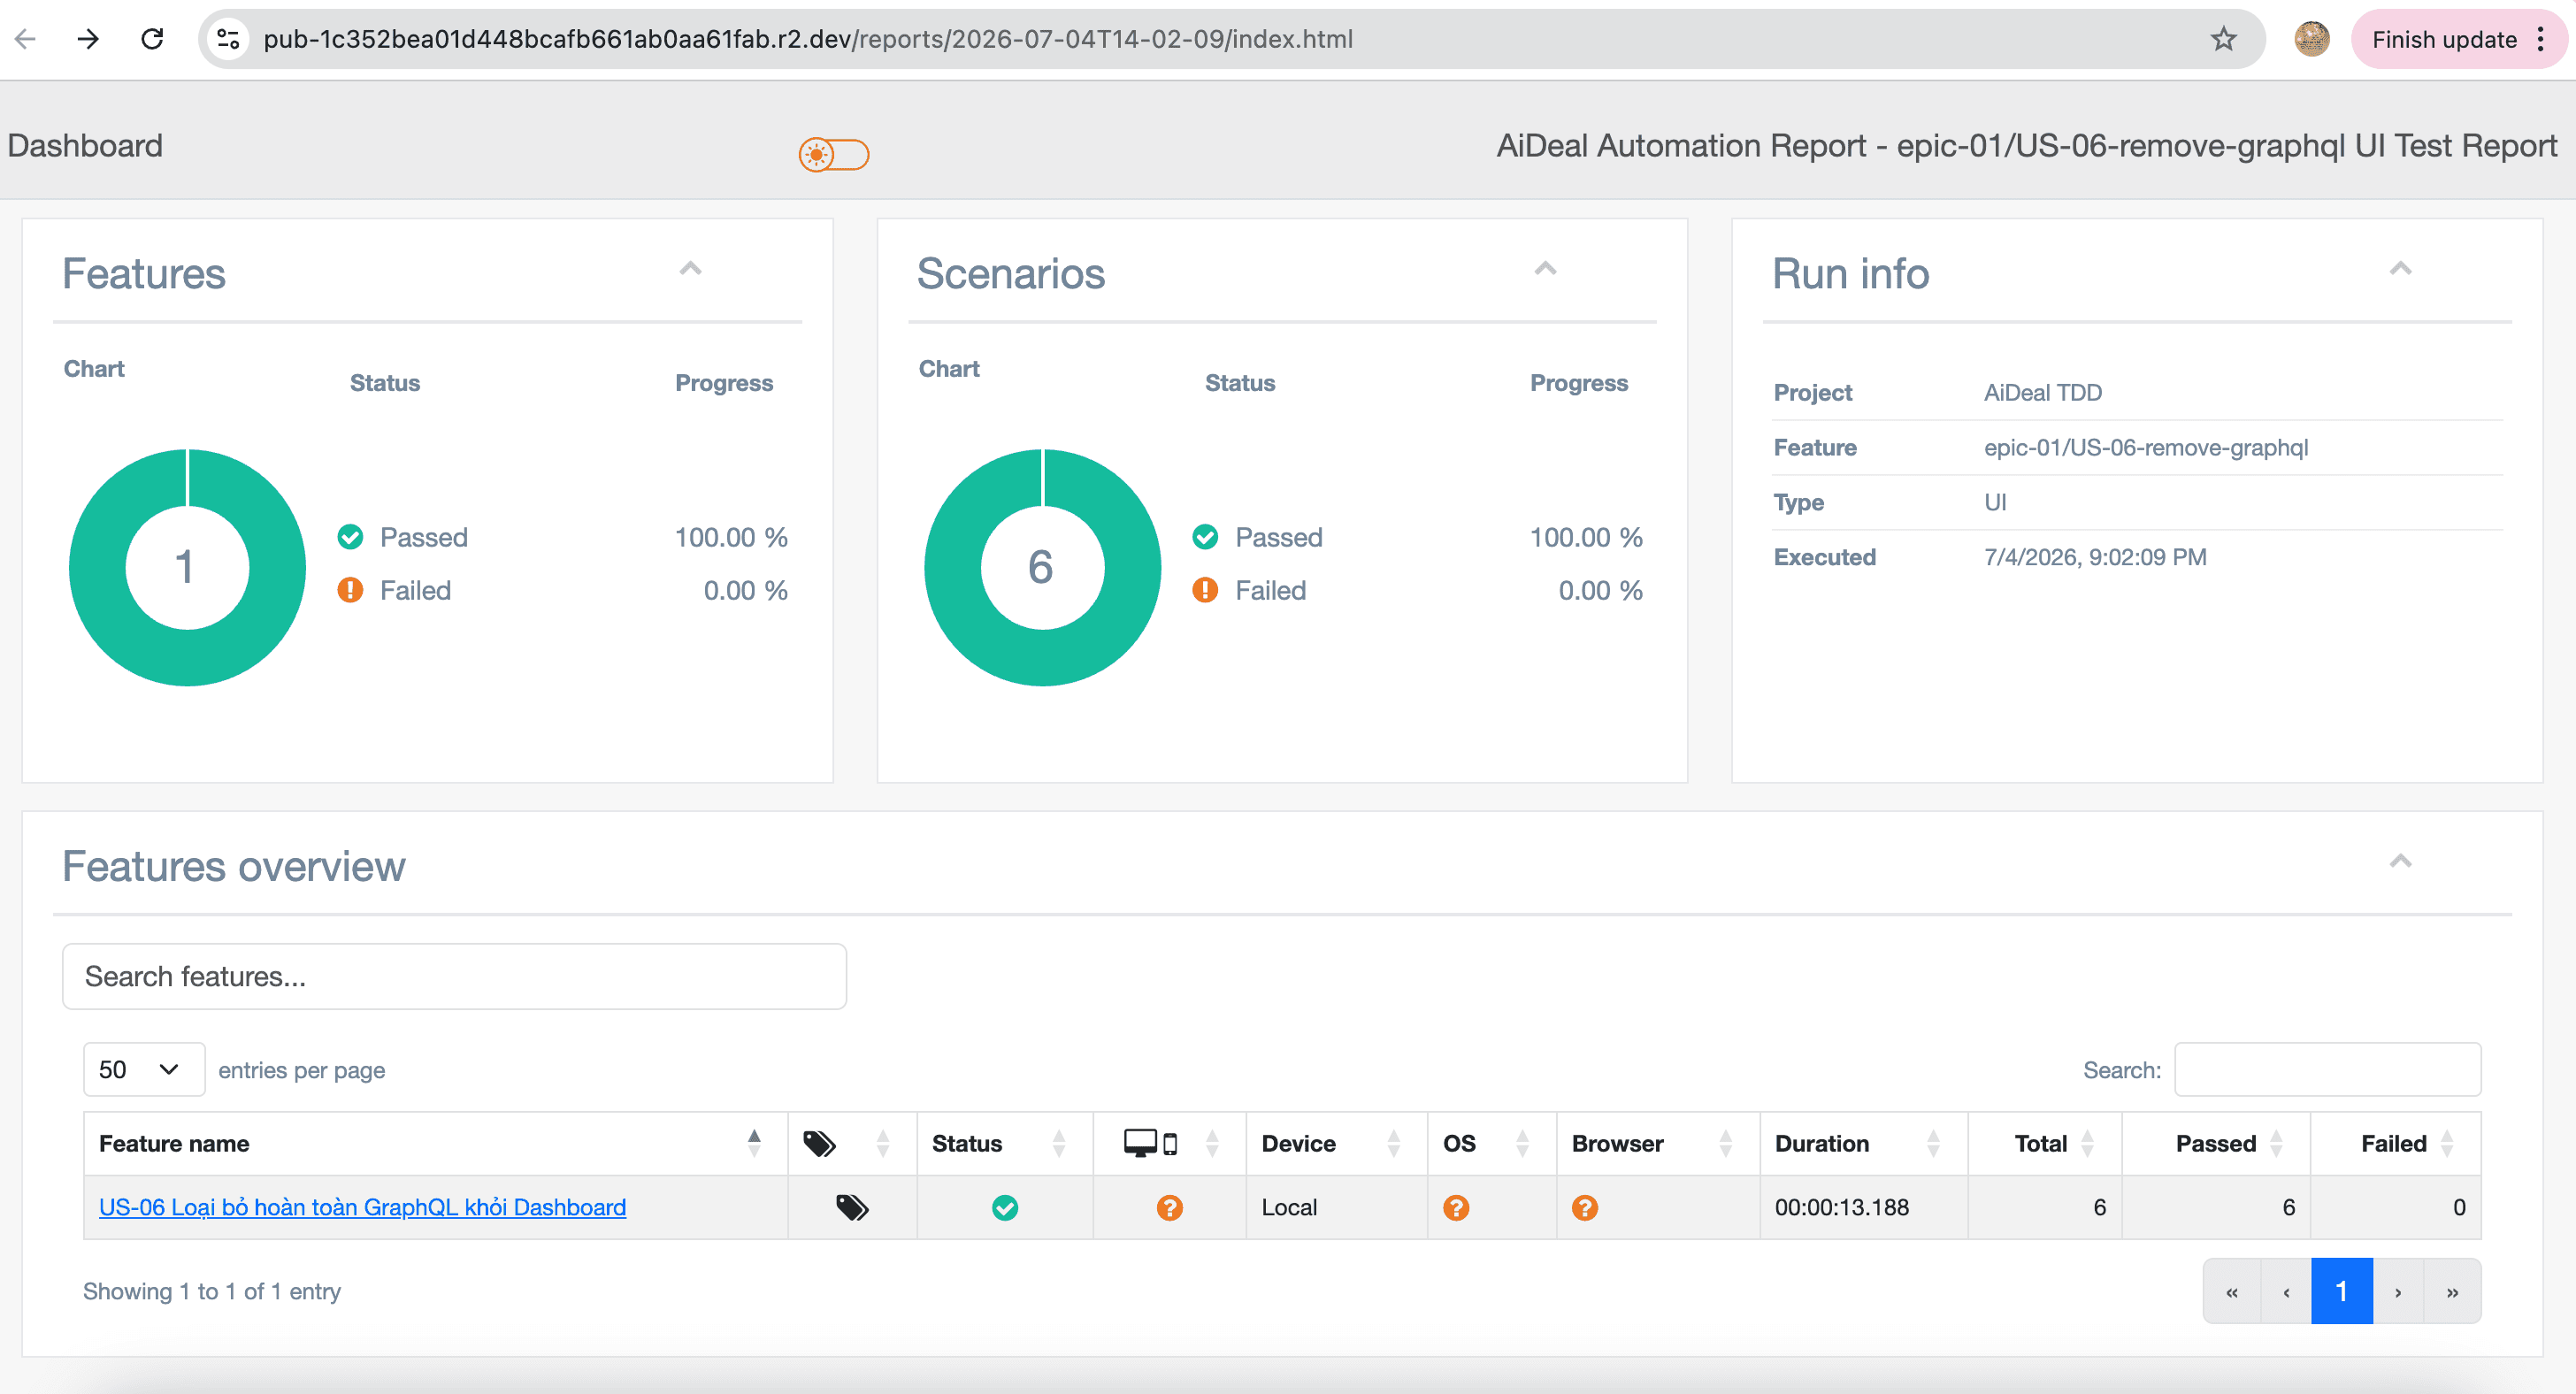Sort by the device type icon column
Screen dimensions: 2576x1394
point(1169,1143)
